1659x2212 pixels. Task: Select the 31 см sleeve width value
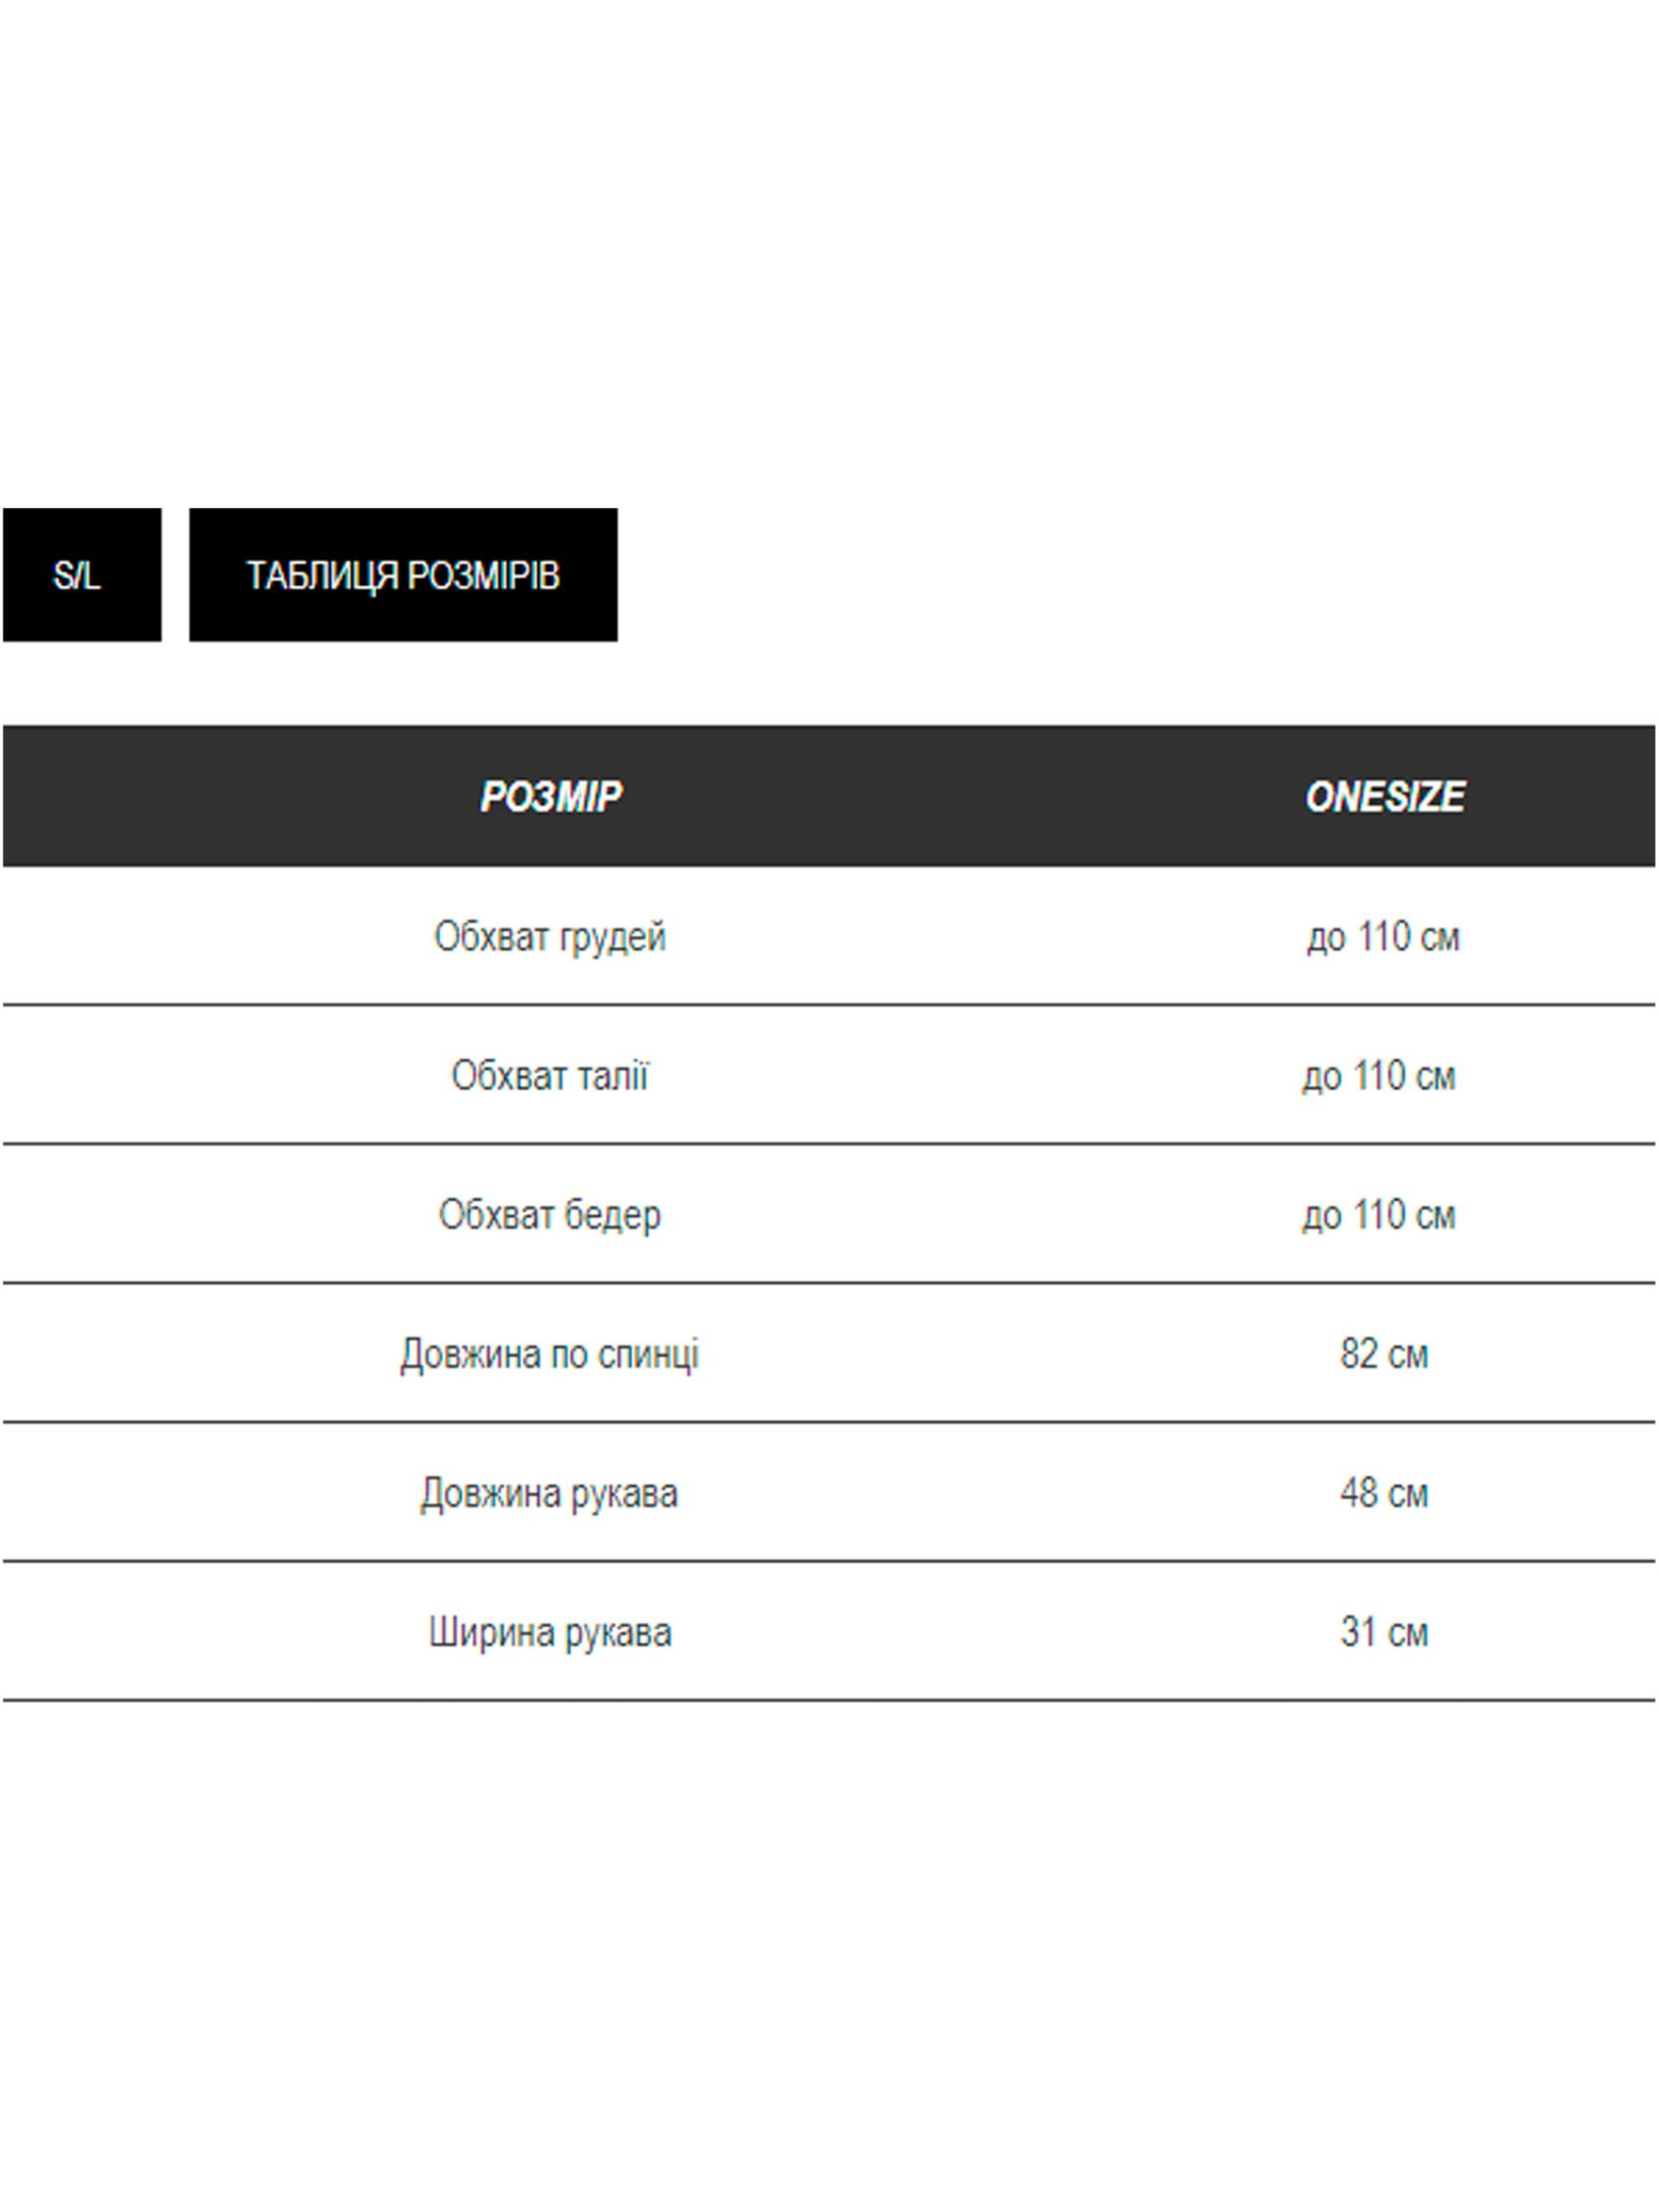click(x=1384, y=1632)
